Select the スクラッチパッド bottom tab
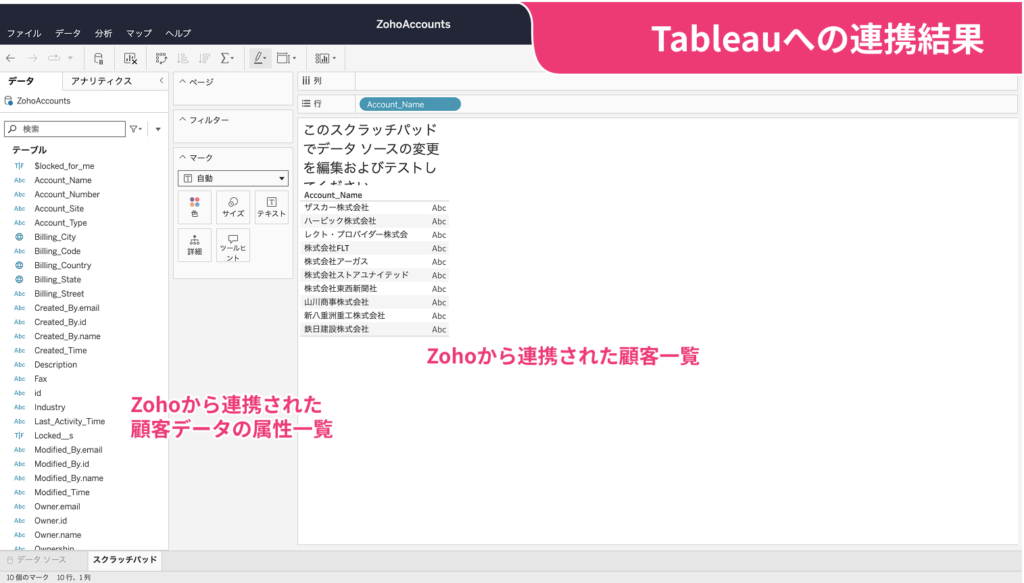Image resolution: width=1024 pixels, height=583 pixels. coord(124,560)
